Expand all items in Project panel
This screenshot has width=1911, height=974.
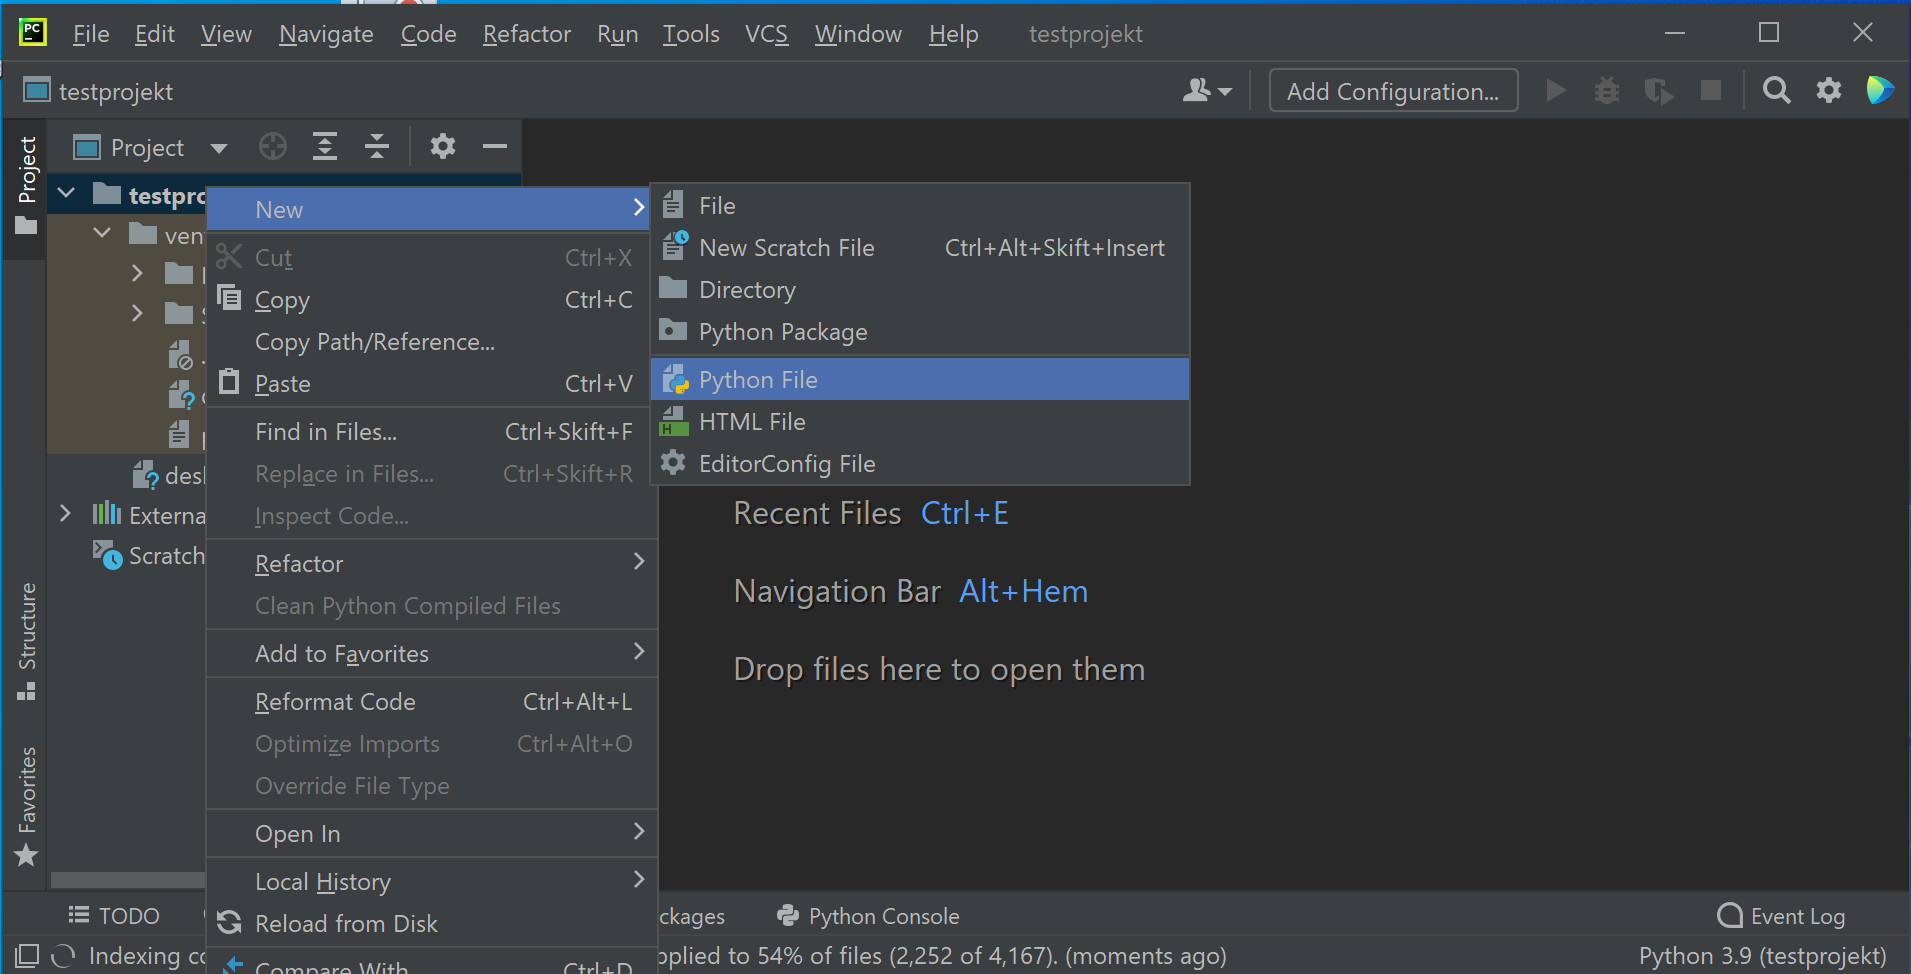[x=325, y=147]
